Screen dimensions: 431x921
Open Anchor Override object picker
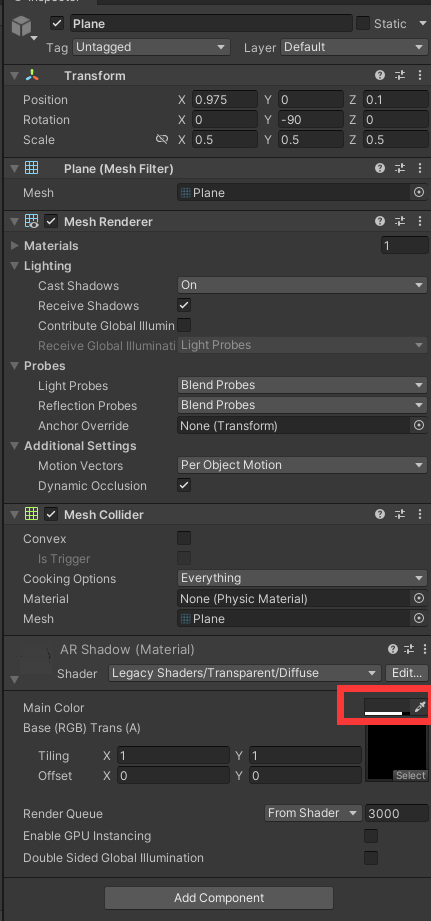click(419, 425)
